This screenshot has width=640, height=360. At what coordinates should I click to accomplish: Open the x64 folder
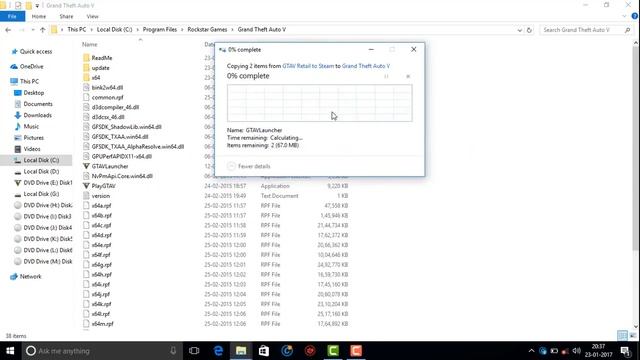click(x=96, y=78)
